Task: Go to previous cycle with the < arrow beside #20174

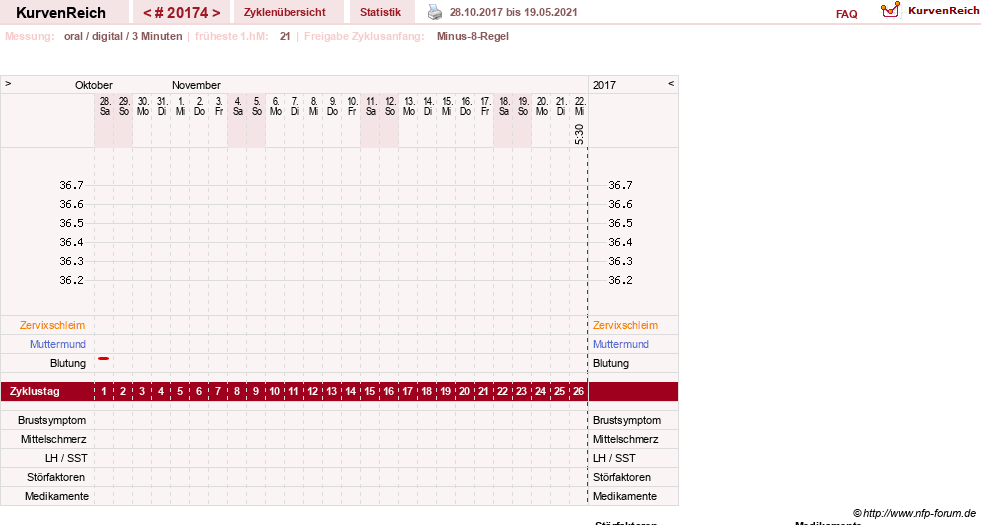Action: (147, 13)
